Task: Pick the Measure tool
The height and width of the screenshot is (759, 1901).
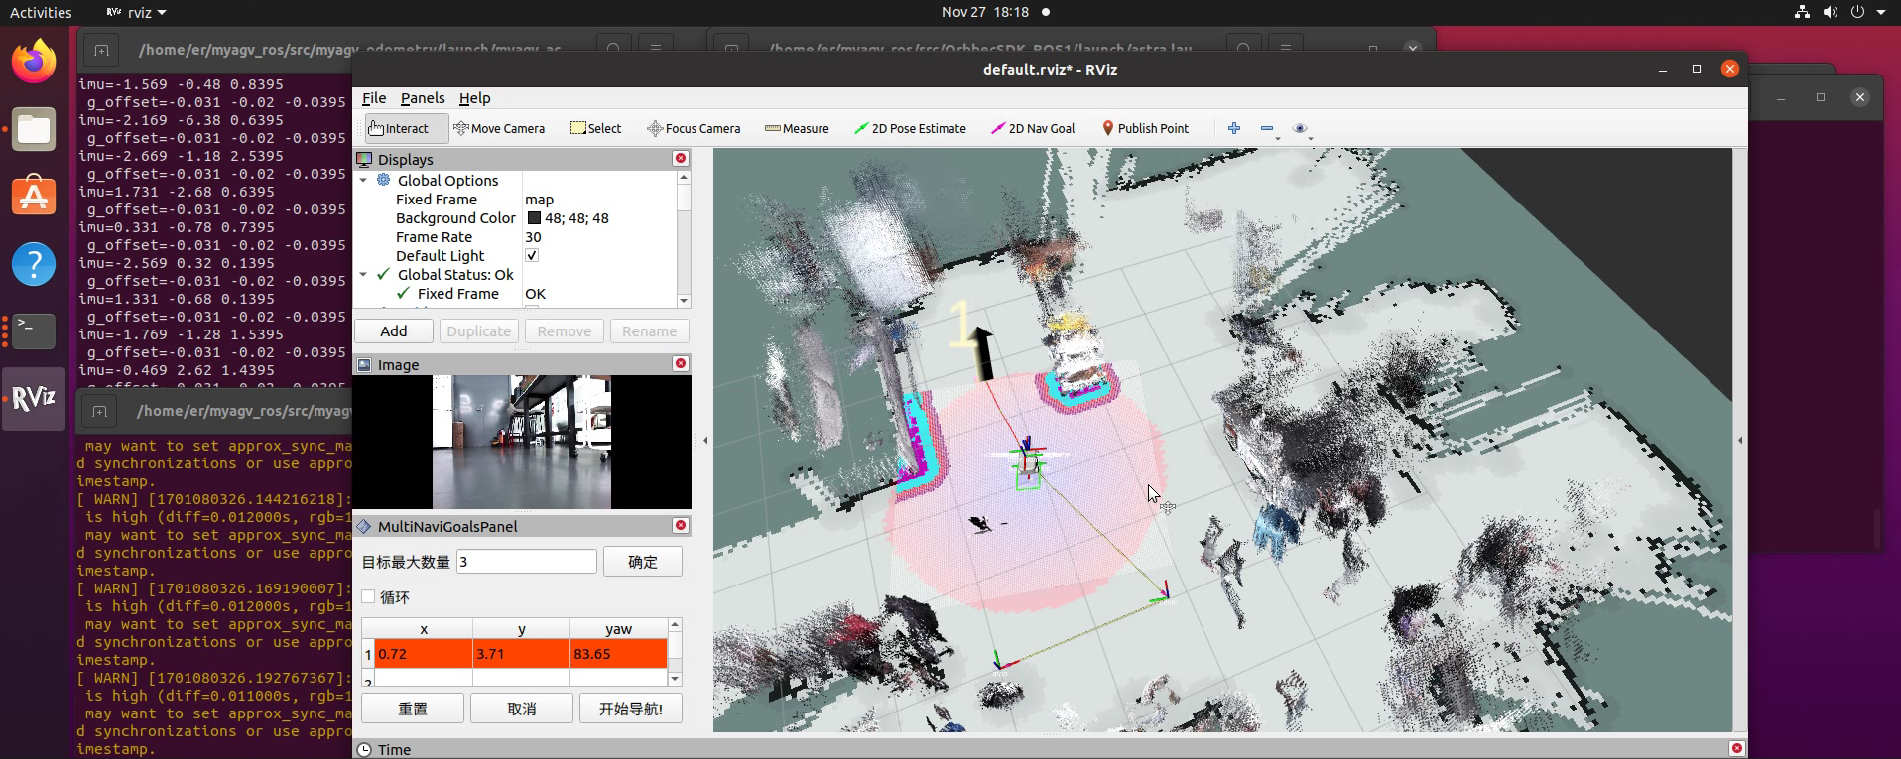Action: (x=797, y=128)
